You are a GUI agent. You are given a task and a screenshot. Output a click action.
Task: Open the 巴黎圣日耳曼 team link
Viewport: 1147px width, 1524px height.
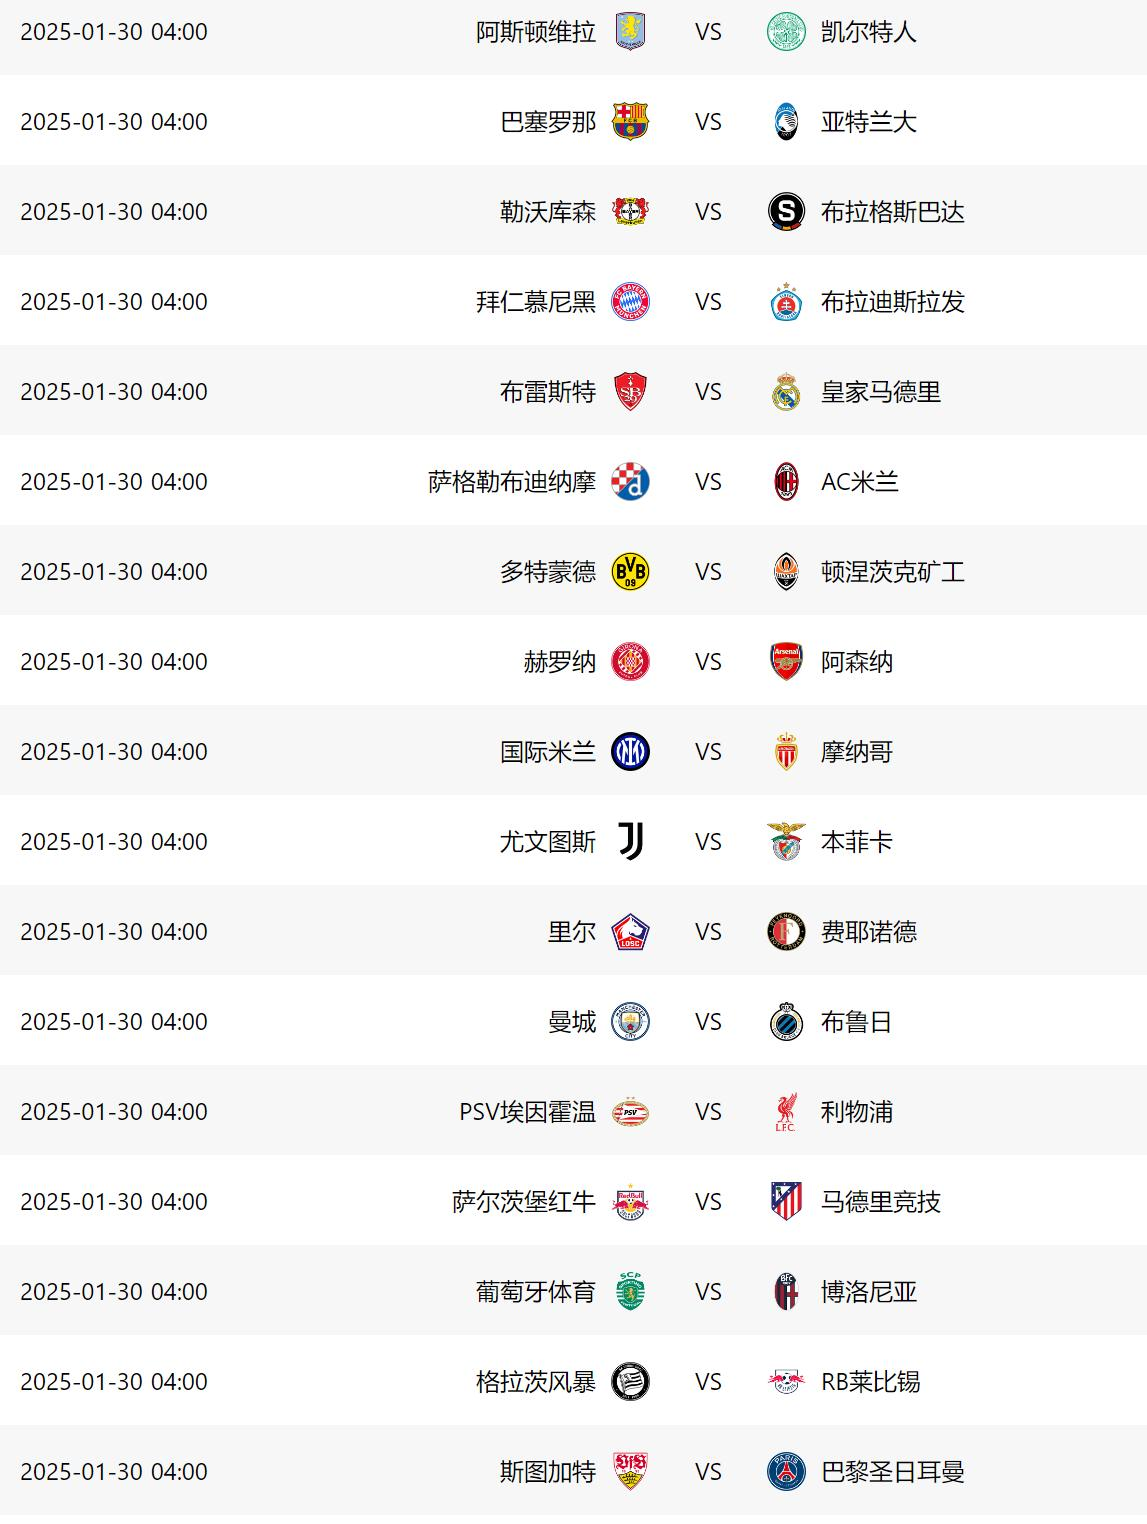pyautogui.click(x=892, y=1472)
